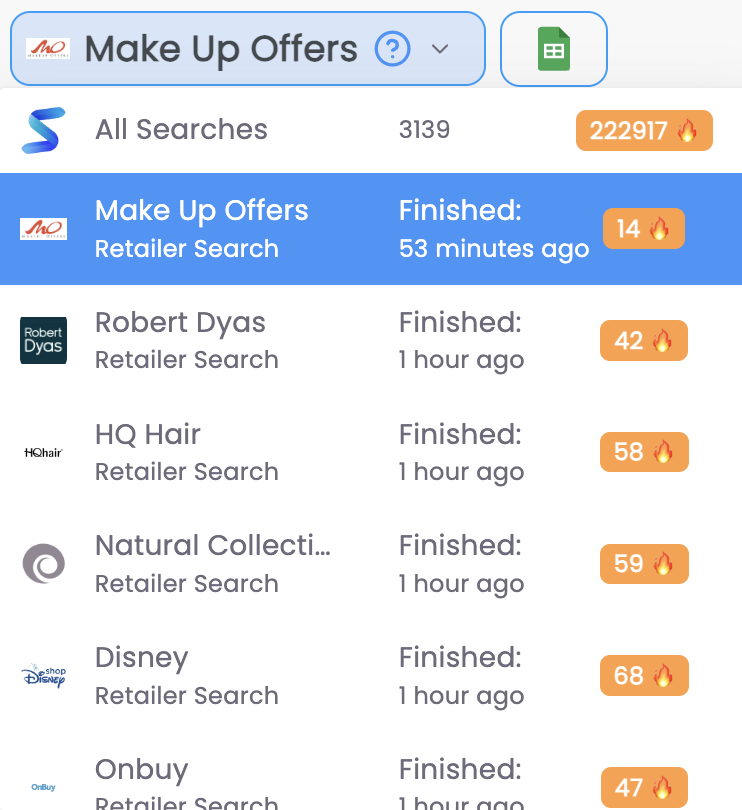Choose the All Searches entry

pyautogui.click(x=371, y=130)
